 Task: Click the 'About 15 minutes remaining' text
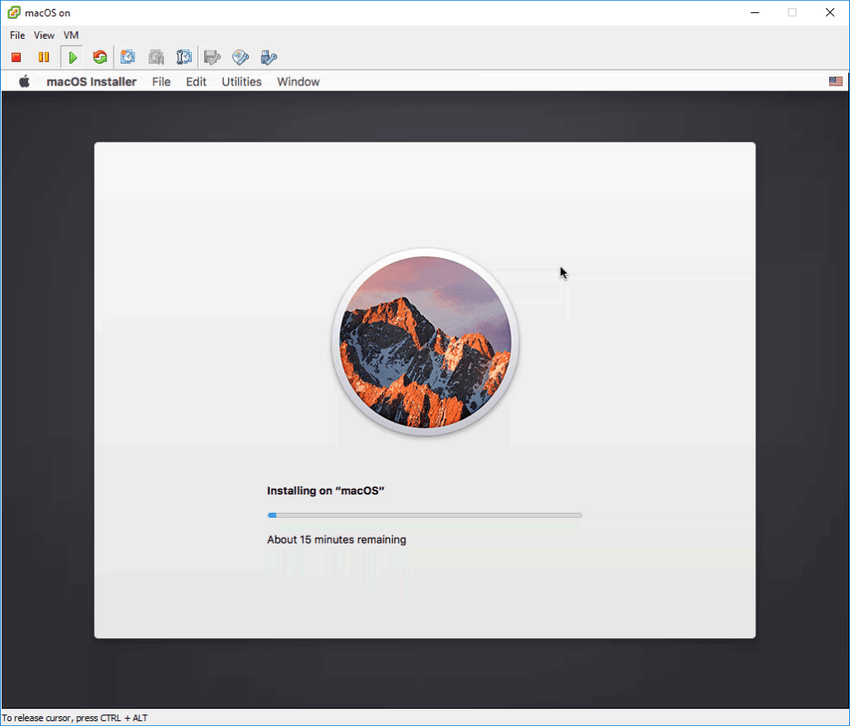[336, 539]
